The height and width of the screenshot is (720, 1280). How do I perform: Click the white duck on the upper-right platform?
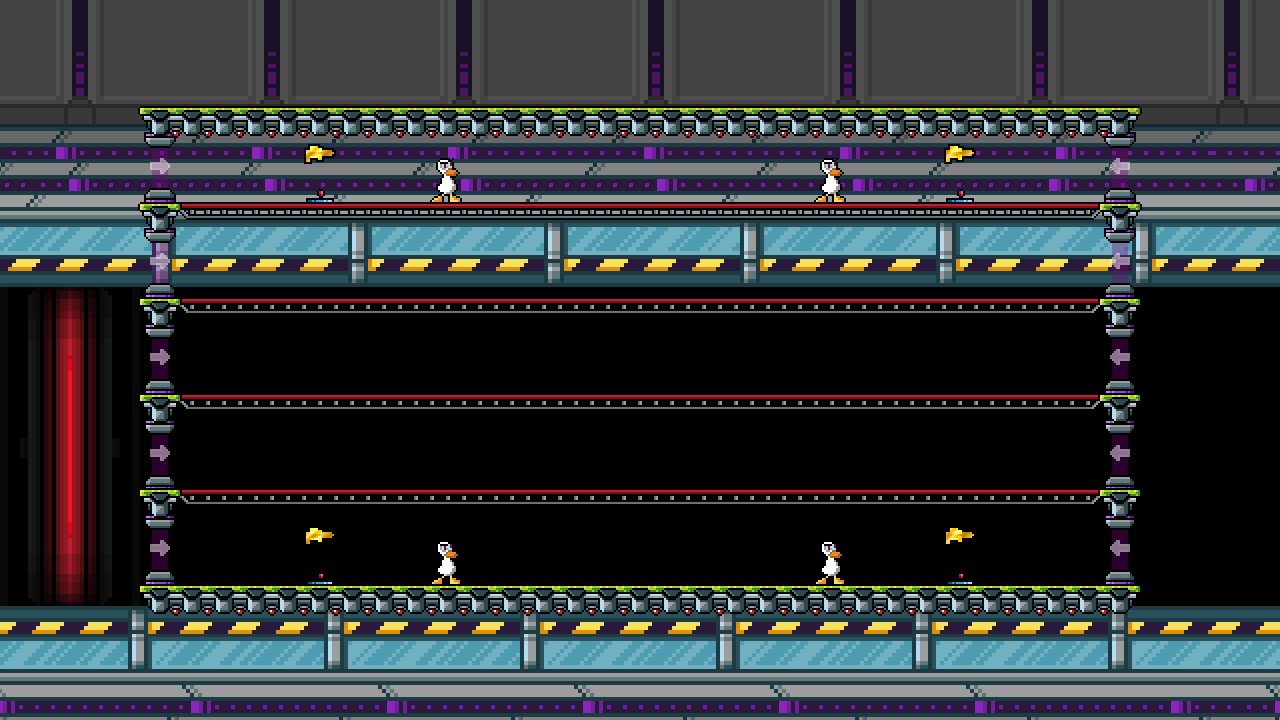click(x=830, y=181)
